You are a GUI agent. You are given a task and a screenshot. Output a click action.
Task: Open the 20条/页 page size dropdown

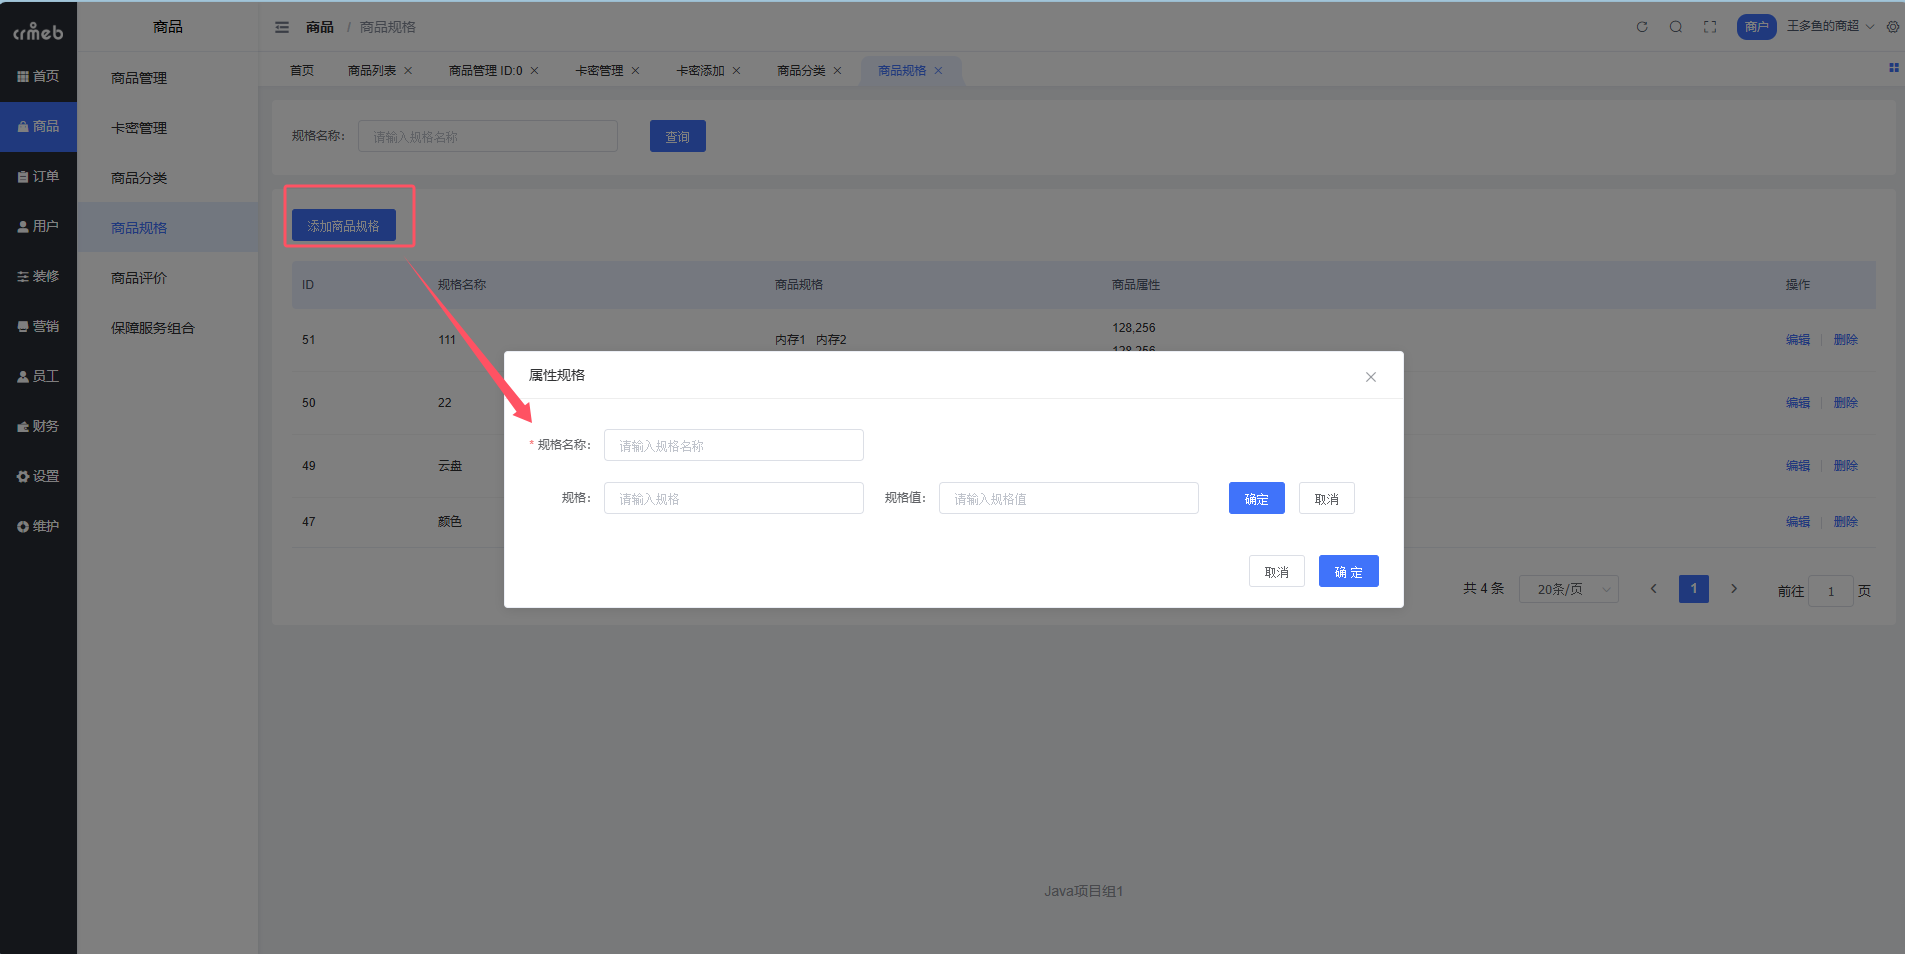(1568, 589)
